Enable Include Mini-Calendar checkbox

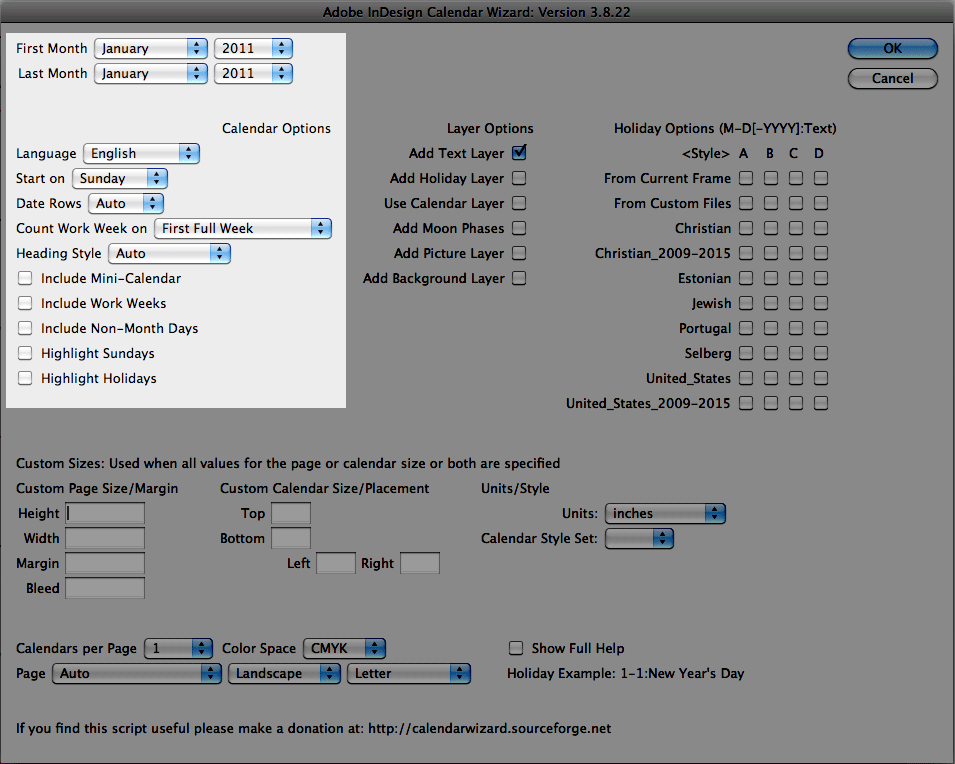click(25, 278)
